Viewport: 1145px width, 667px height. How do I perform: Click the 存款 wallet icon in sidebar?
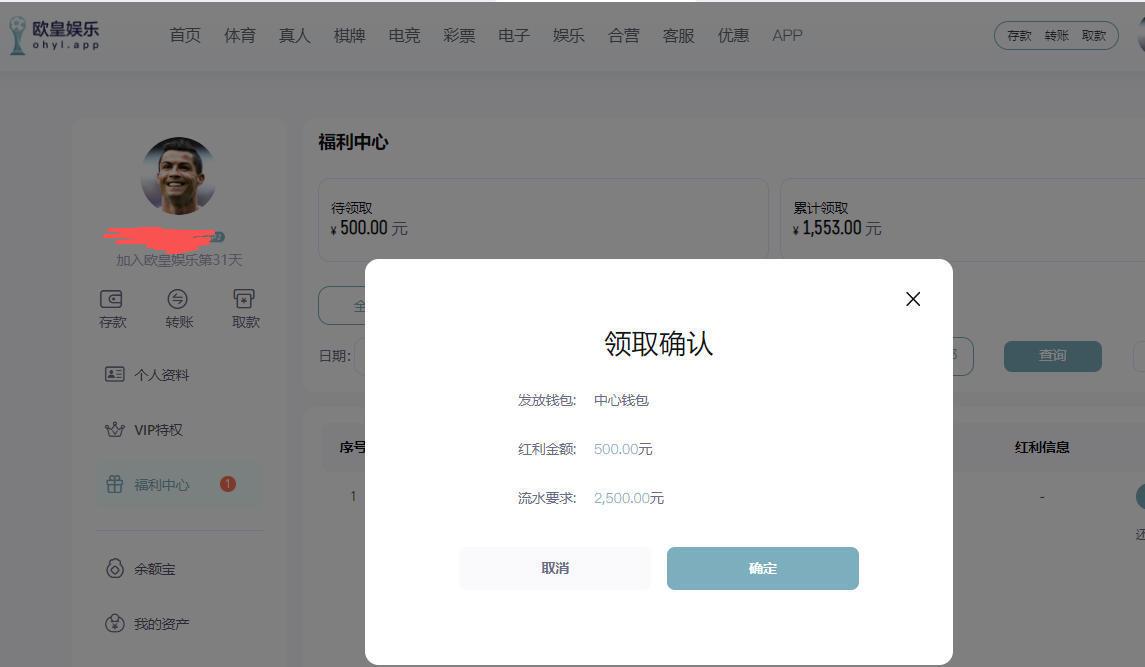pos(112,299)
